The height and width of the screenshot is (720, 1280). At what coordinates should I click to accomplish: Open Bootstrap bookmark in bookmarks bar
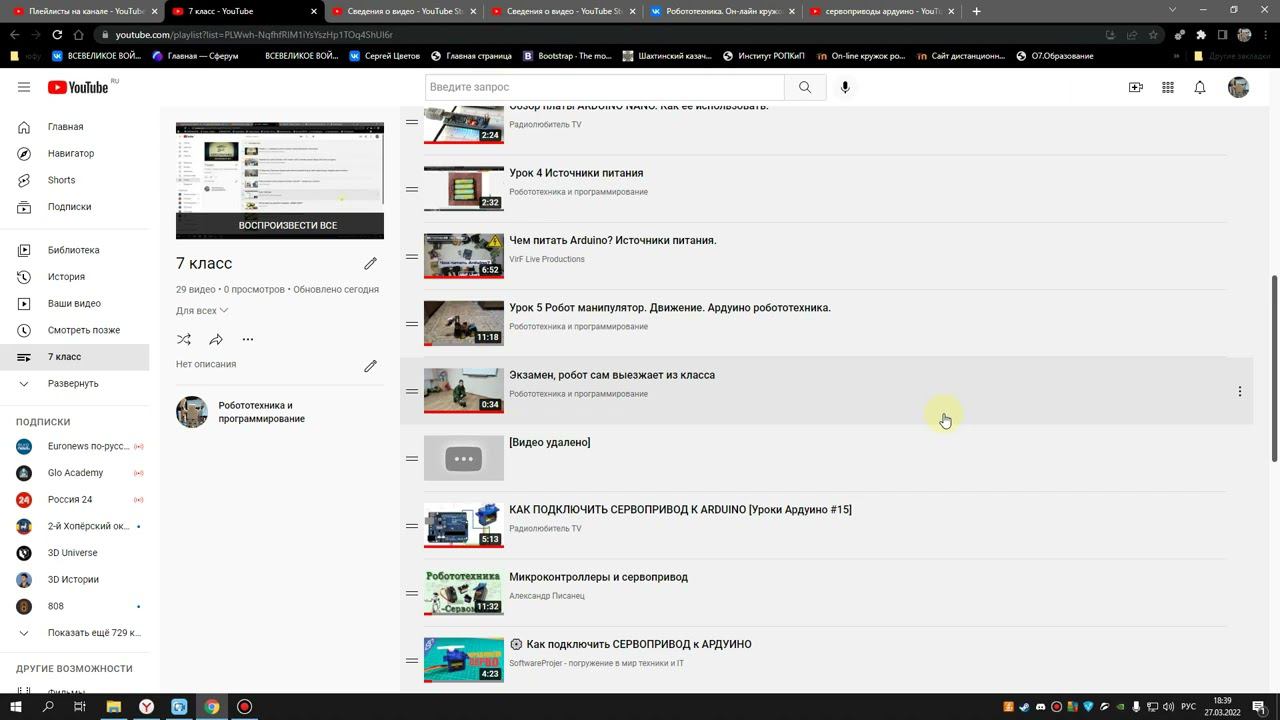point(567,56)
